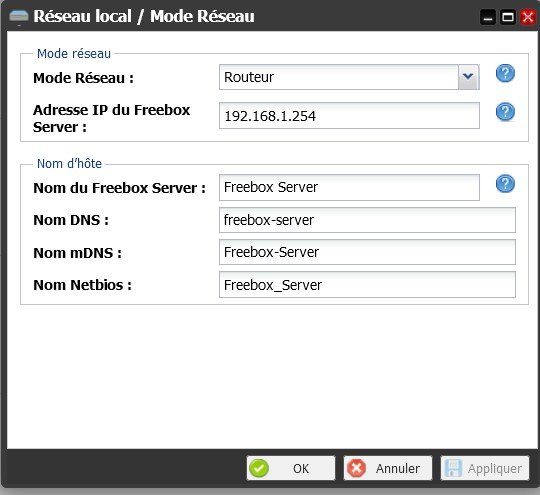The height and width of the screenshot is (495, 540).
Task: Click the "Nom DNS :" label
Action: 71,220
